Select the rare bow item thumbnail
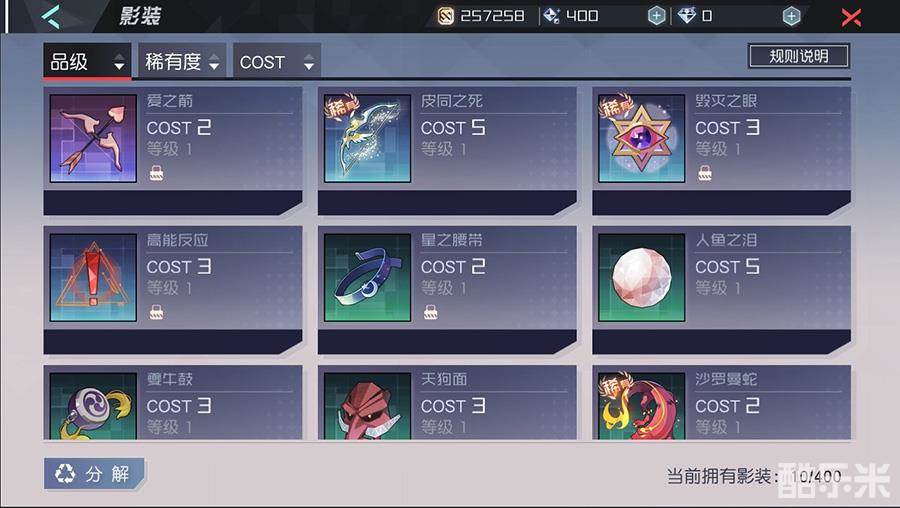The width and height of the screenshot is (900, 508). [x=367, y=138]
